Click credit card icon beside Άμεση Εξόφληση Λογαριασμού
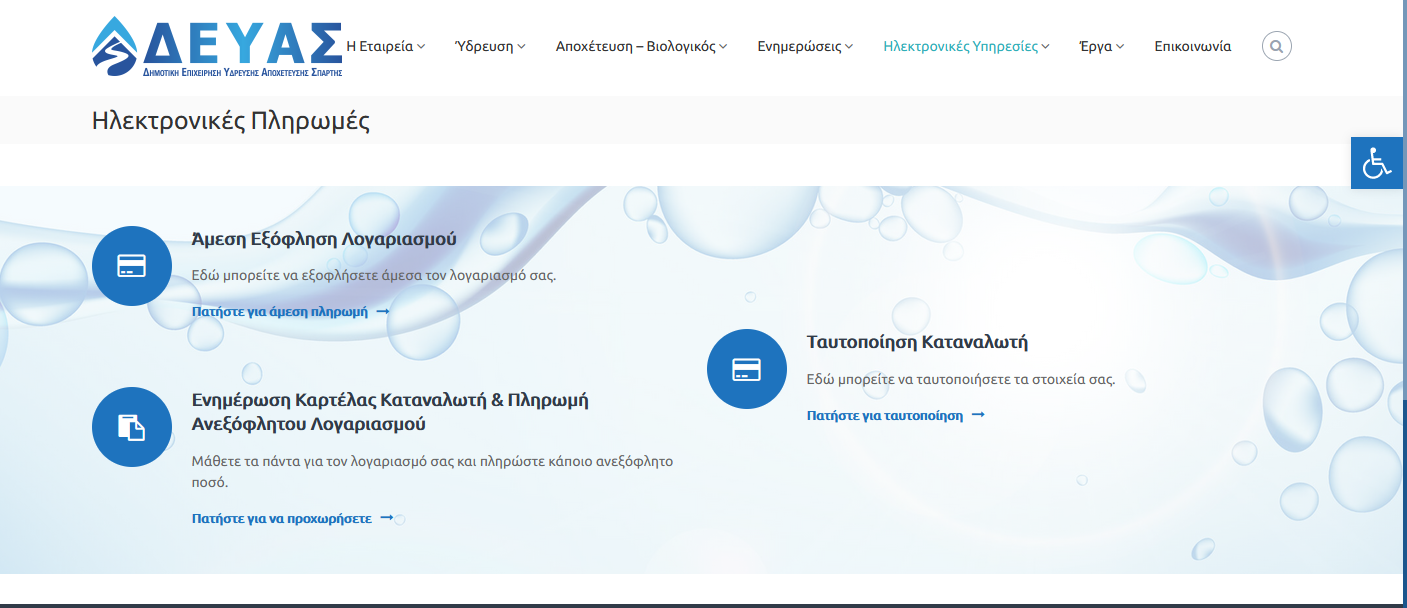The image size is (1407, 608). click(x=132, y=265)
